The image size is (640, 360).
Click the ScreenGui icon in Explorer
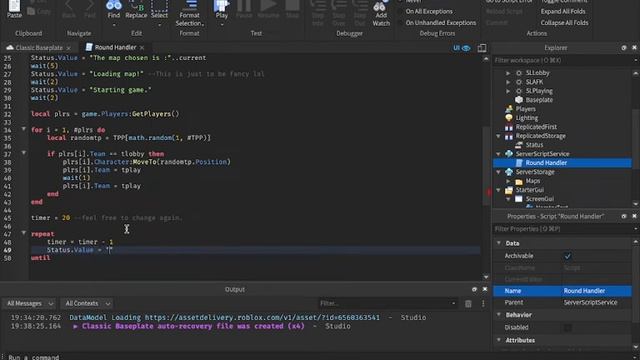point(519,199)
